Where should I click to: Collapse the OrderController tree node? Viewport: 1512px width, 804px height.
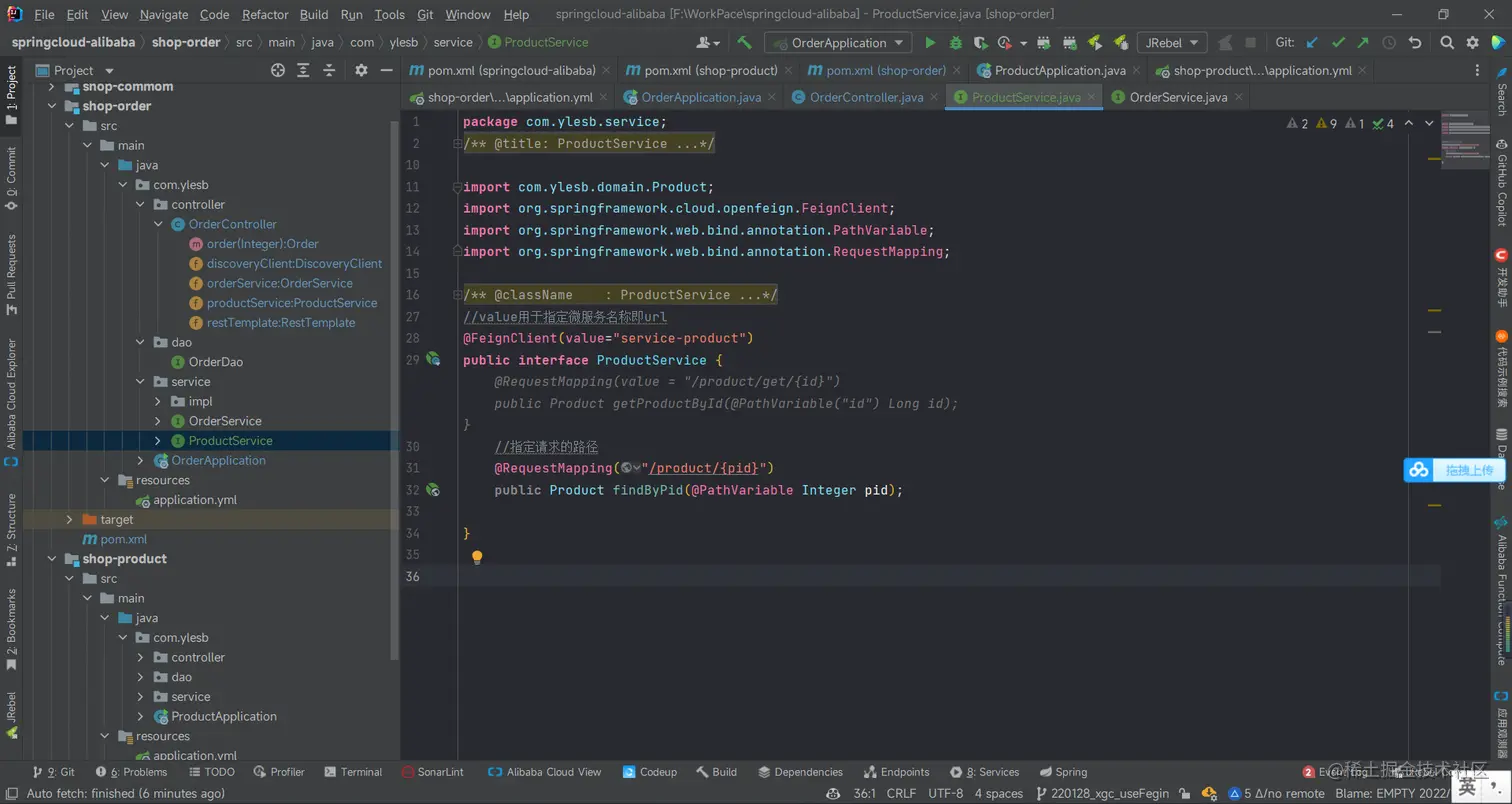click(158, 224)
